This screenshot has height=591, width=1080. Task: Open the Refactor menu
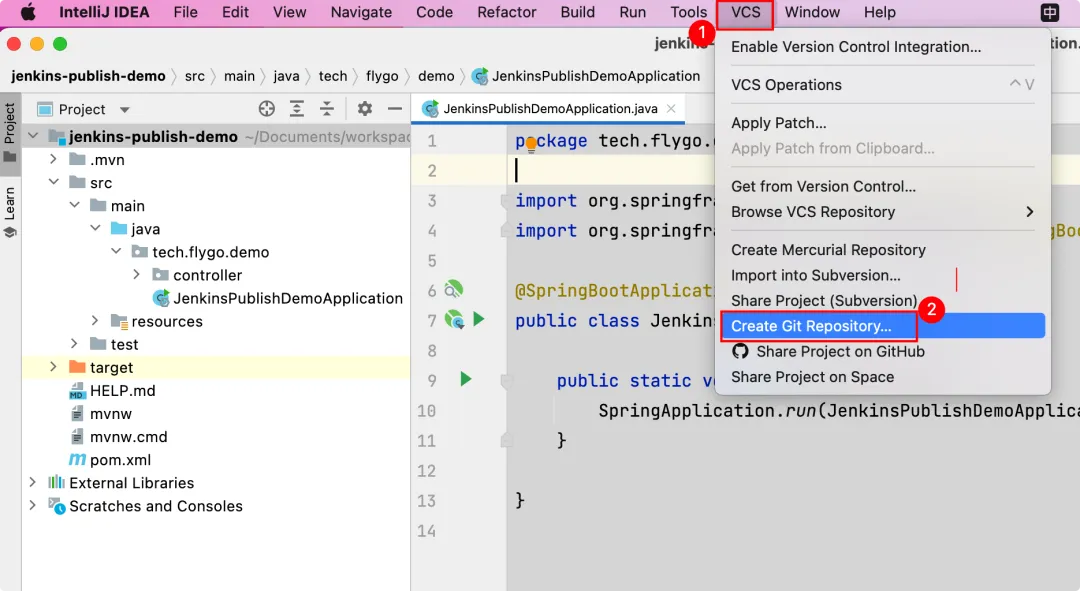(x=506, y=12)
